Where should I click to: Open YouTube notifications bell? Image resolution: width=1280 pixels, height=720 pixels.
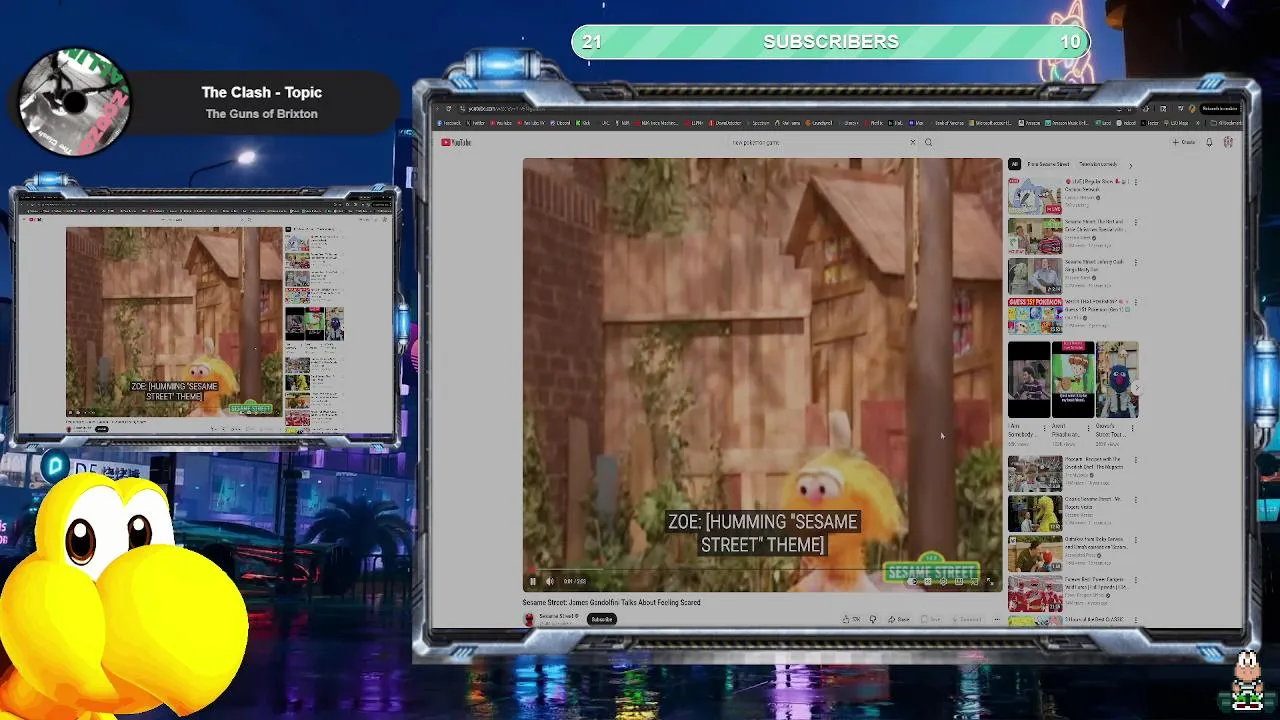(x=1209, y=142)
